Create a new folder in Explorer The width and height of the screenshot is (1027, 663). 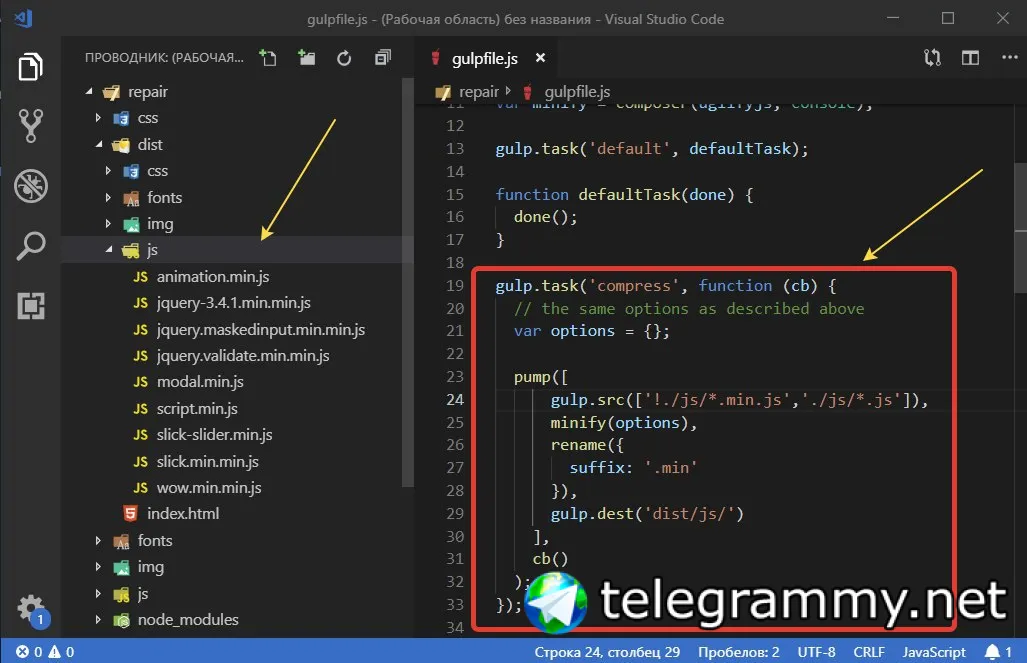point(306,58)
